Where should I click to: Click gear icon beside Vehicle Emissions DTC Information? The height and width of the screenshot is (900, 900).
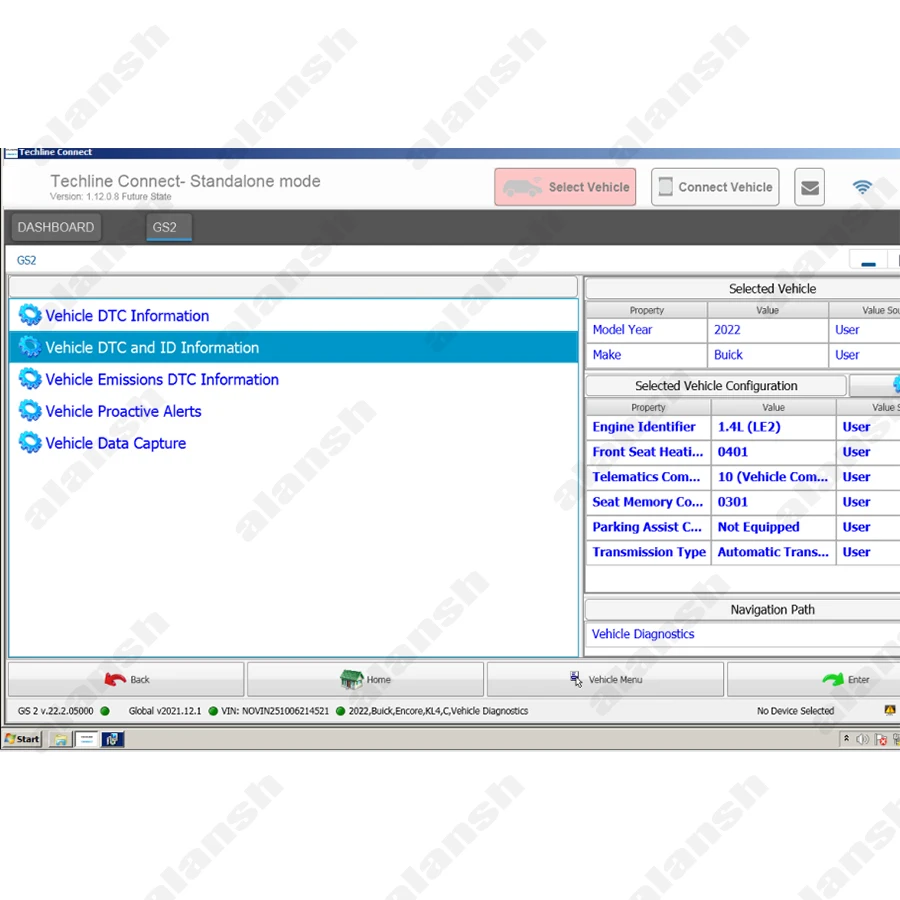(30, 379)
